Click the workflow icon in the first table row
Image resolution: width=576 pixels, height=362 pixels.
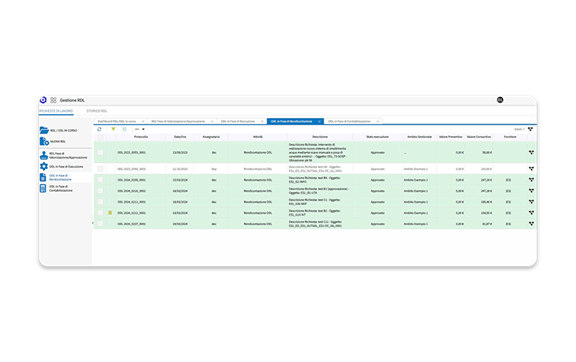click(531, 152)
